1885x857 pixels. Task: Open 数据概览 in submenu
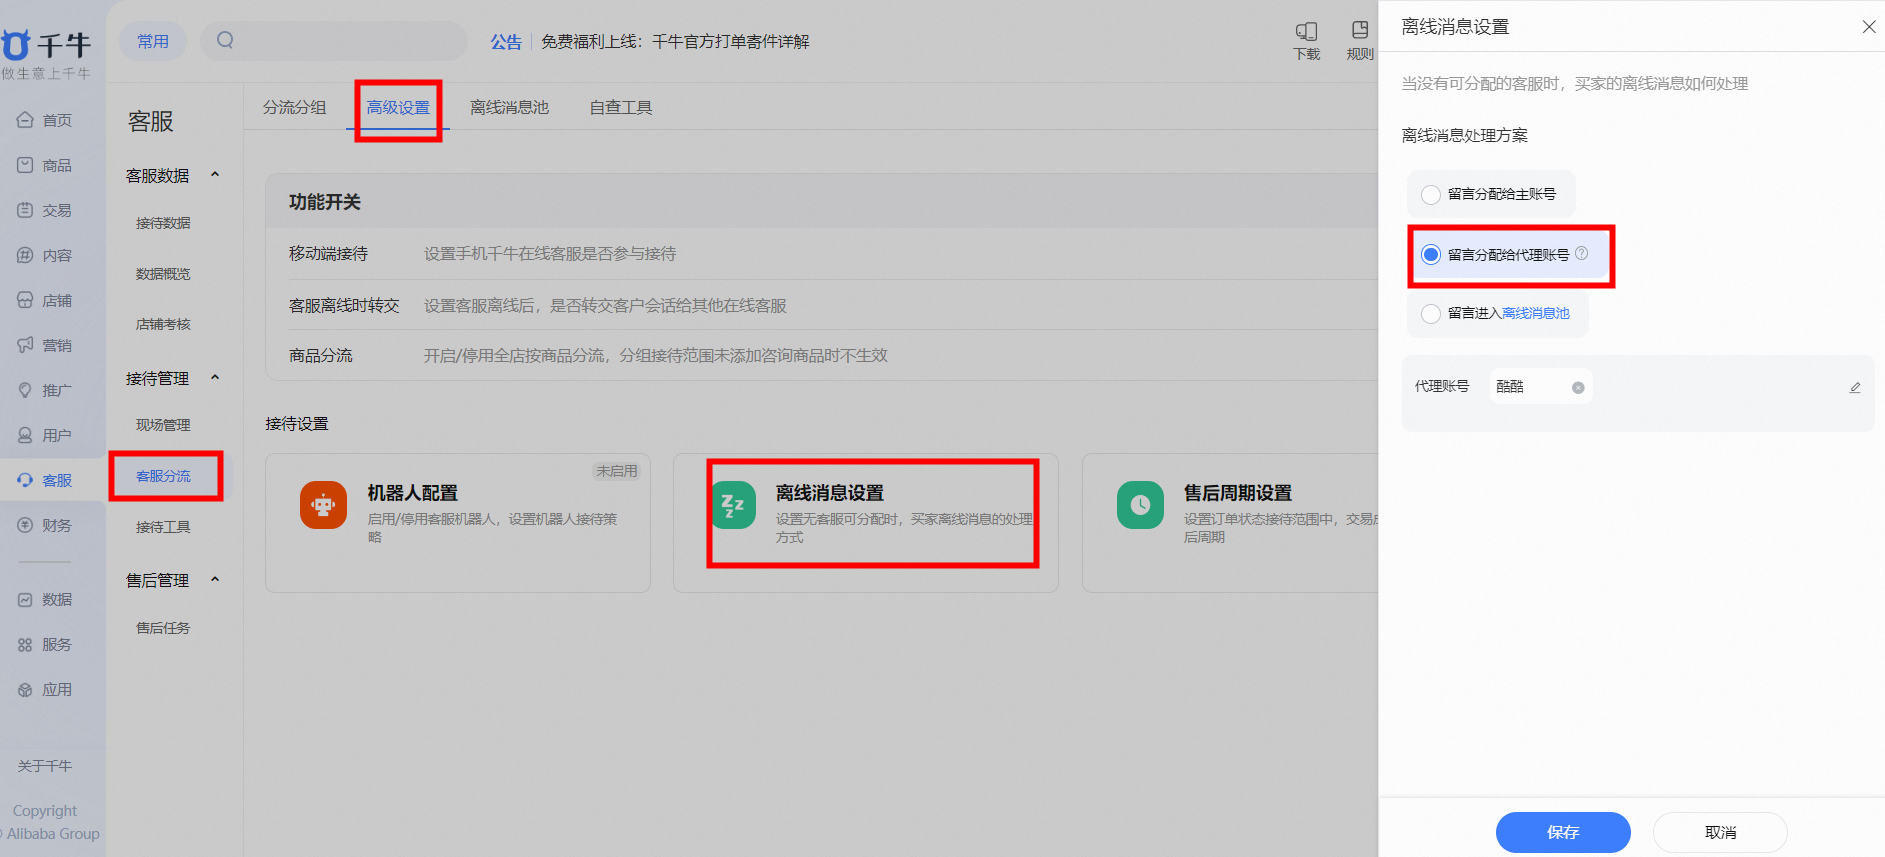click(163, 274)
